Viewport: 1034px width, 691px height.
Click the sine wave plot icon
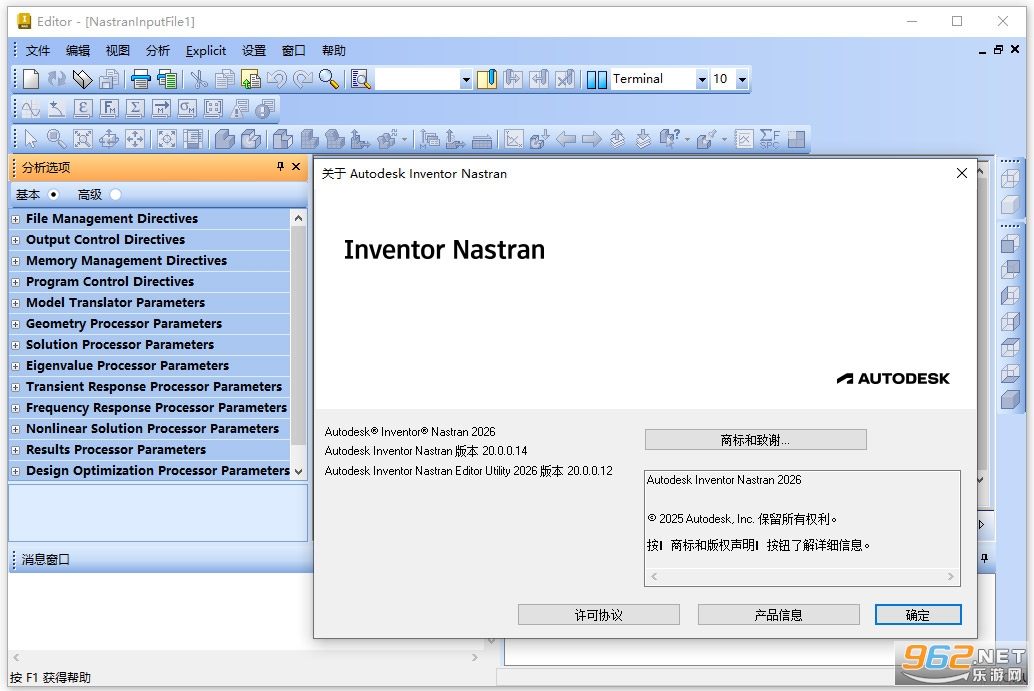[30, 109]
